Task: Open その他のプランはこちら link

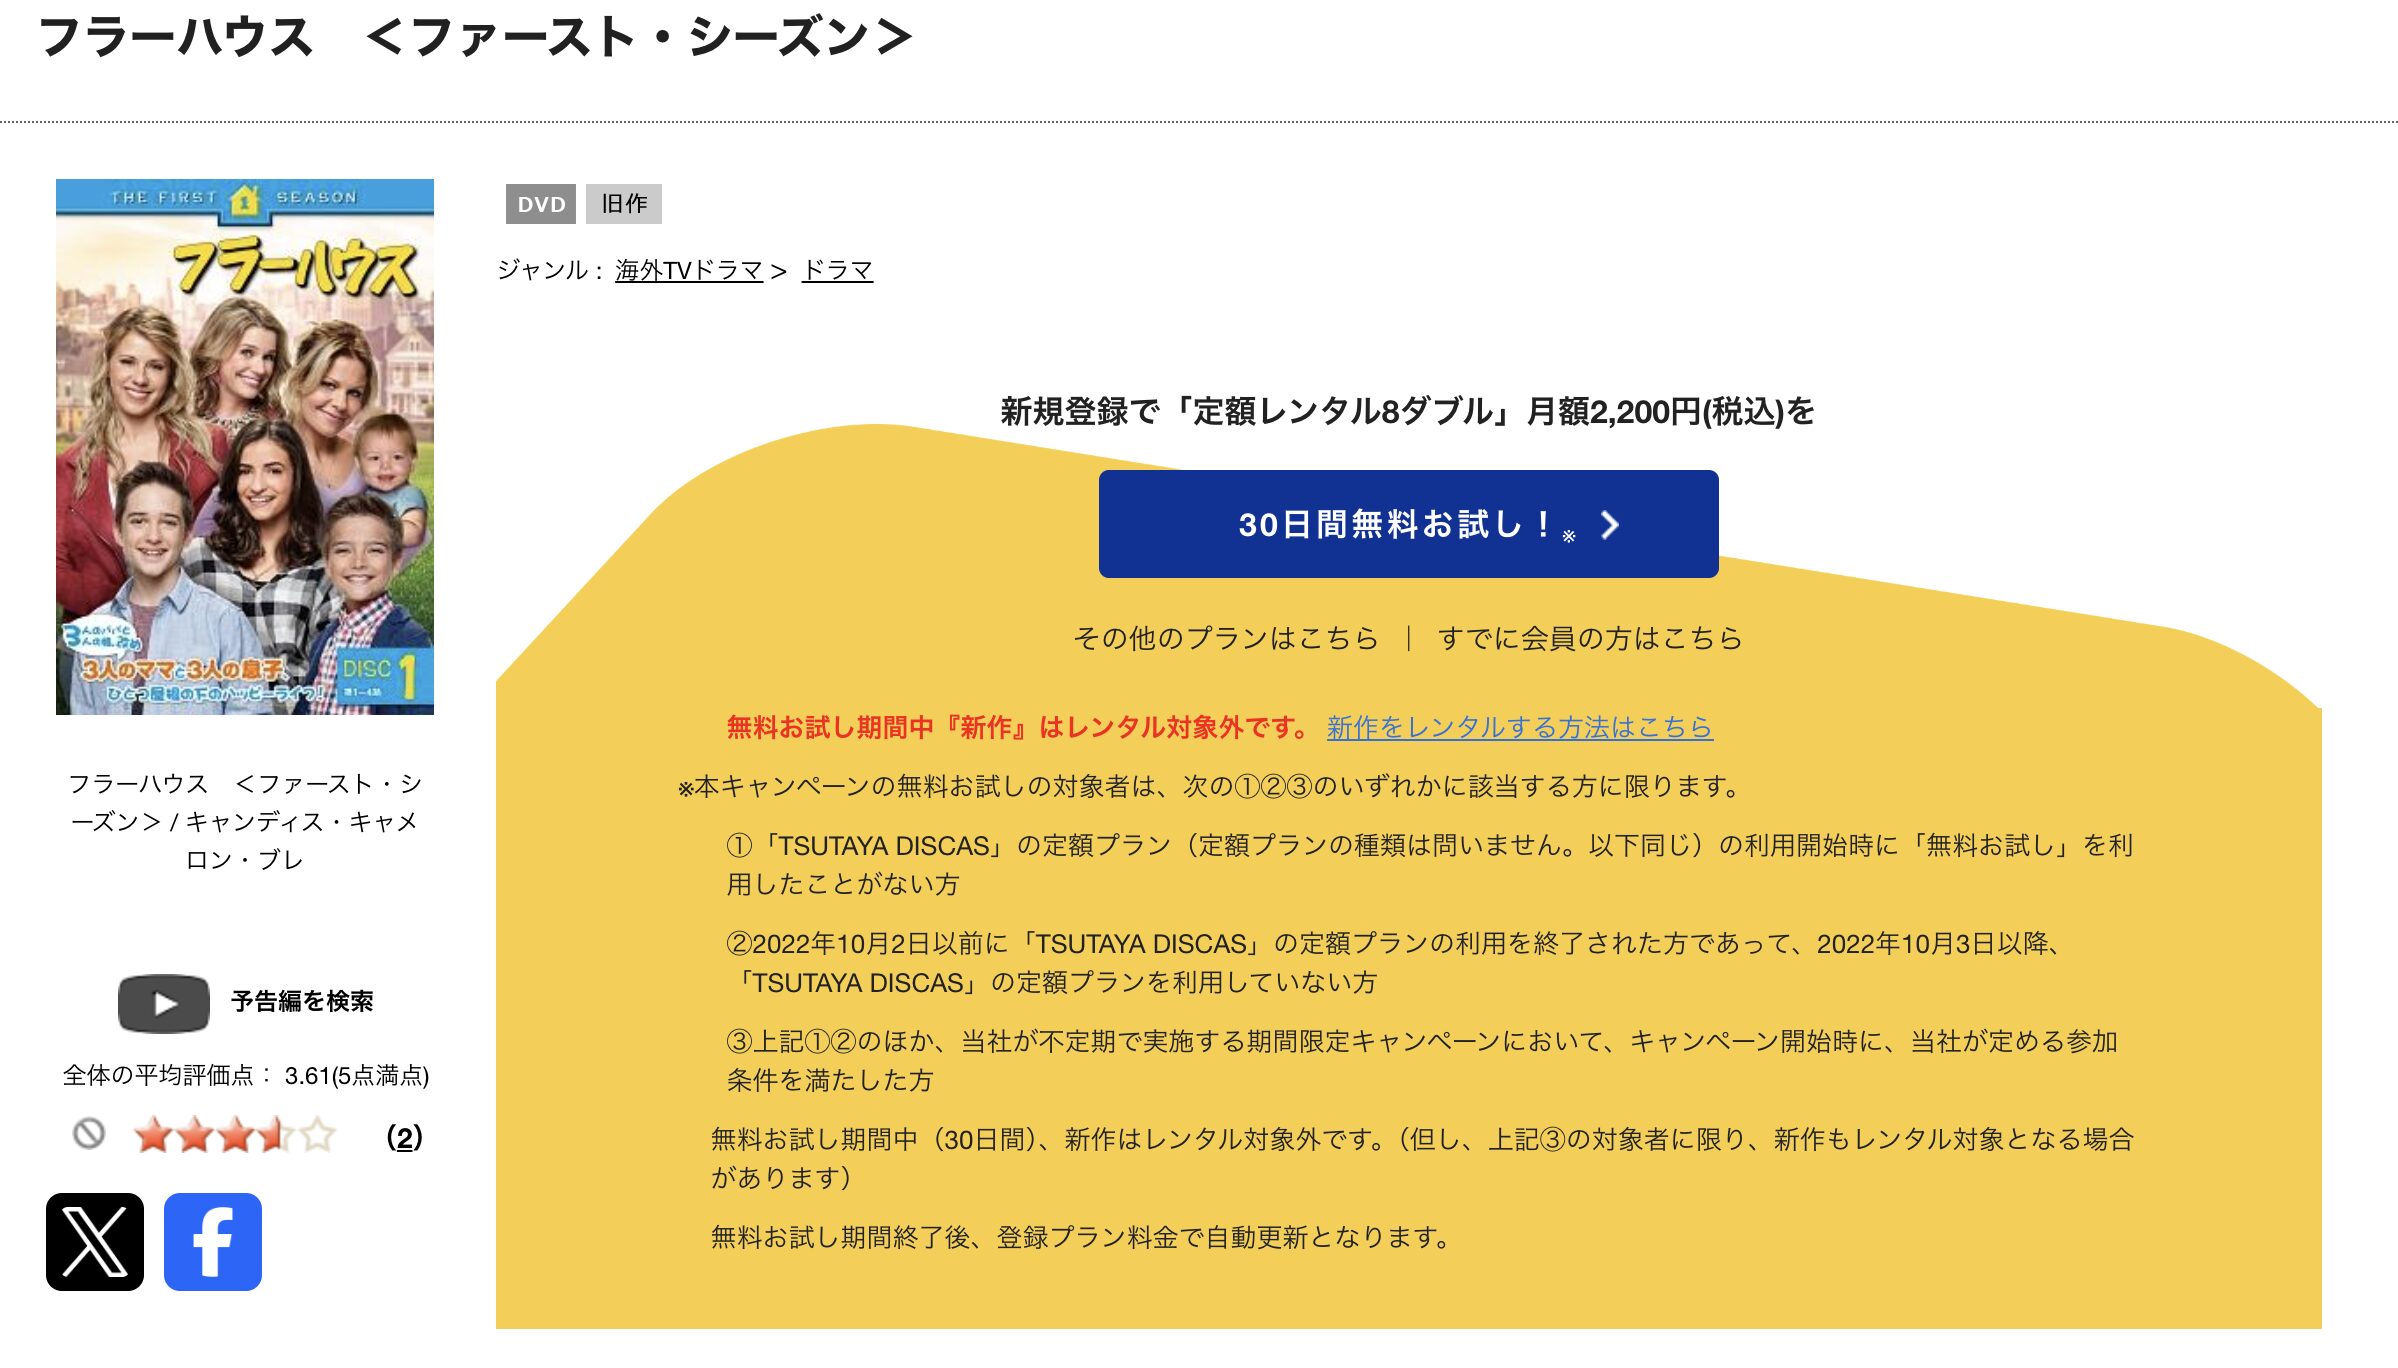Action: 1225,638
